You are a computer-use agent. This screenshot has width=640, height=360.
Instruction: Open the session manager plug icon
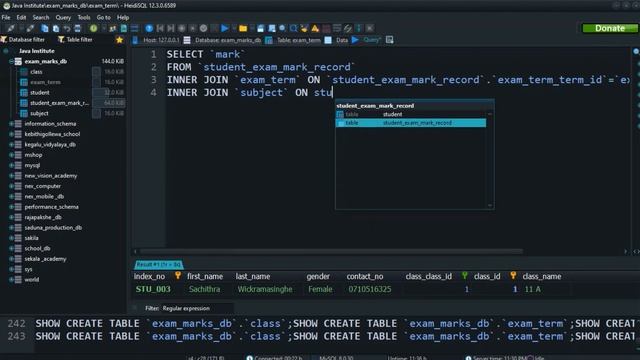click(x=11, y=28)
